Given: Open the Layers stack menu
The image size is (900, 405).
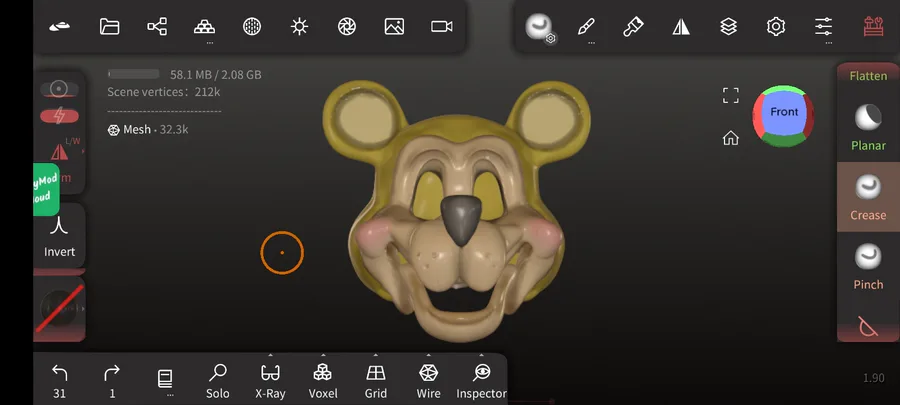Looking at the screenshot, I should (x=728, y=26).
